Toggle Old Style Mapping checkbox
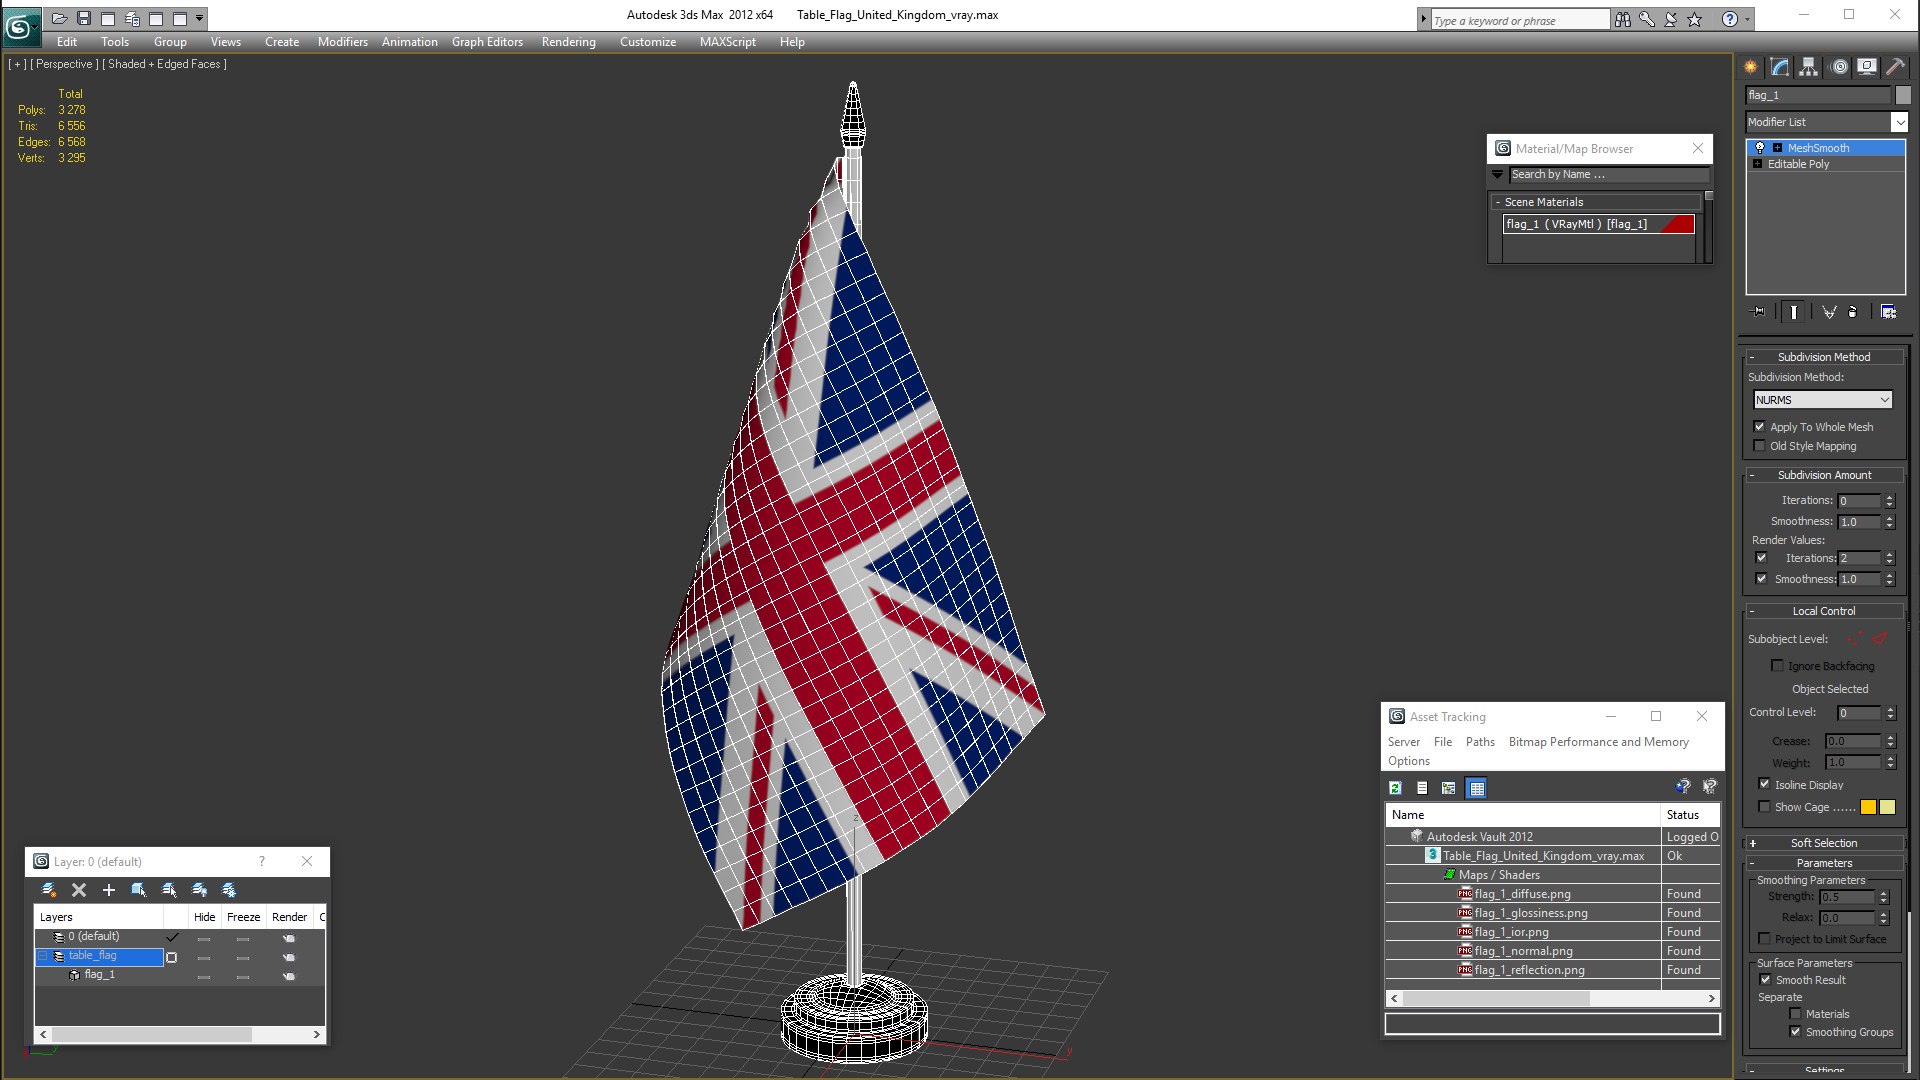This screenshot has width=1920, height=1080. pos(1760,446)
